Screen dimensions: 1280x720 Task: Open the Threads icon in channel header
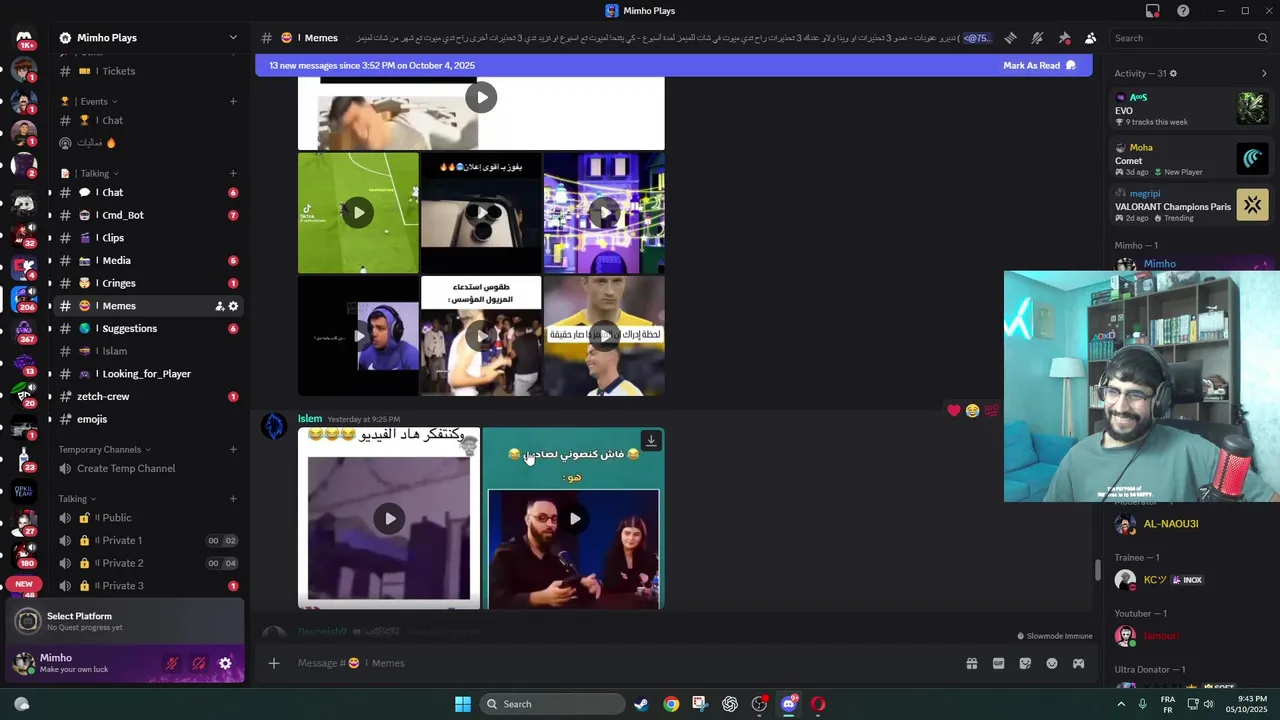(1011, 38)
